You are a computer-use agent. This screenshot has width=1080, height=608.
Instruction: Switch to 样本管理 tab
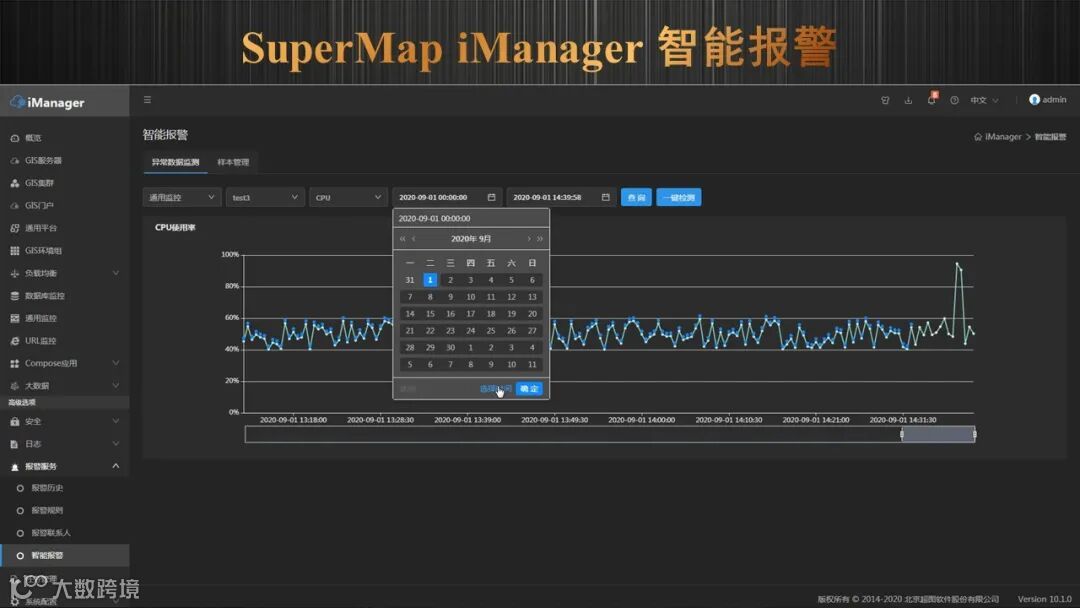(233, 163)
